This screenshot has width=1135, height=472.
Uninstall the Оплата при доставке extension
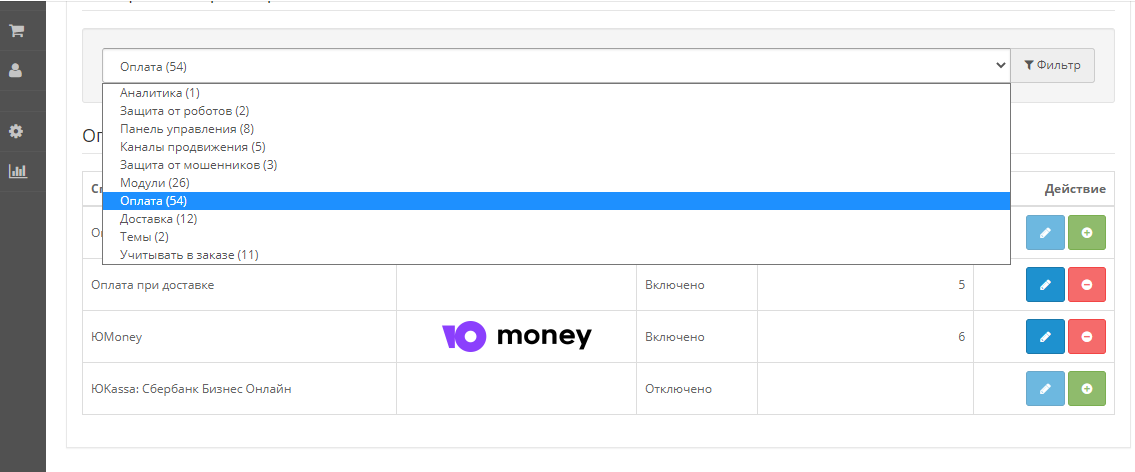pyautogui.click(x=1087, y=285)
